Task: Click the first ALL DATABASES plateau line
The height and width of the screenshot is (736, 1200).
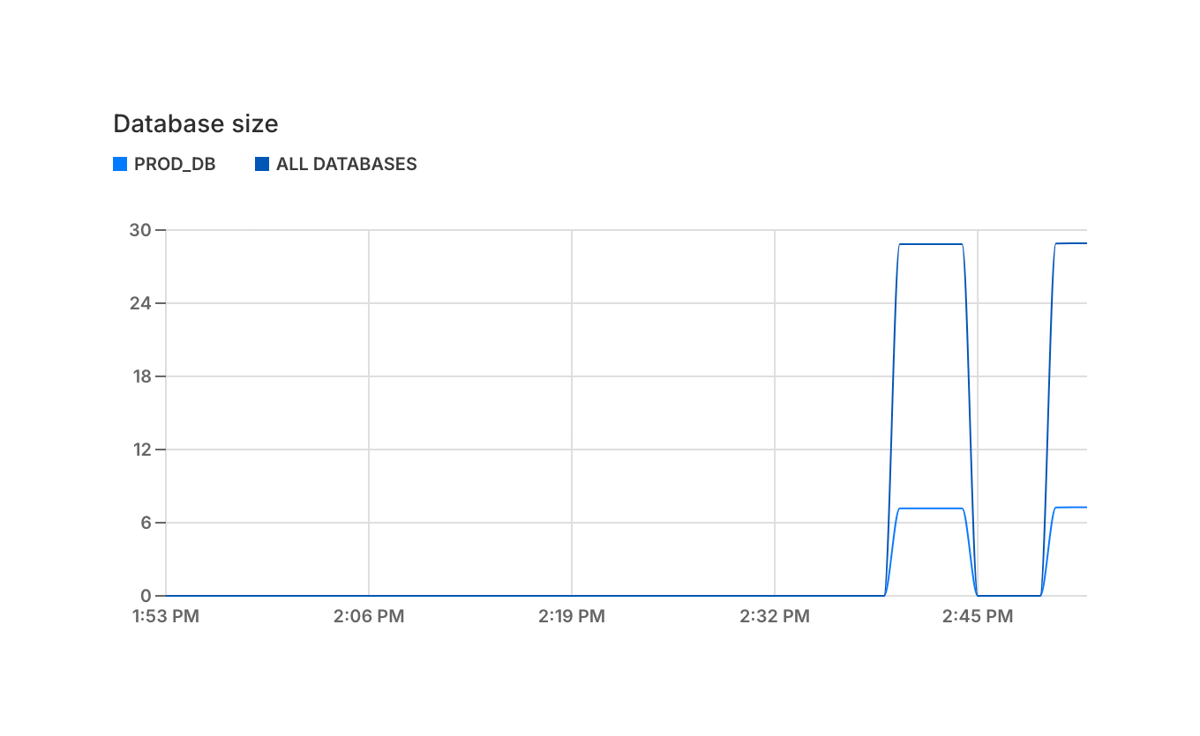Action: coord(930,244)
